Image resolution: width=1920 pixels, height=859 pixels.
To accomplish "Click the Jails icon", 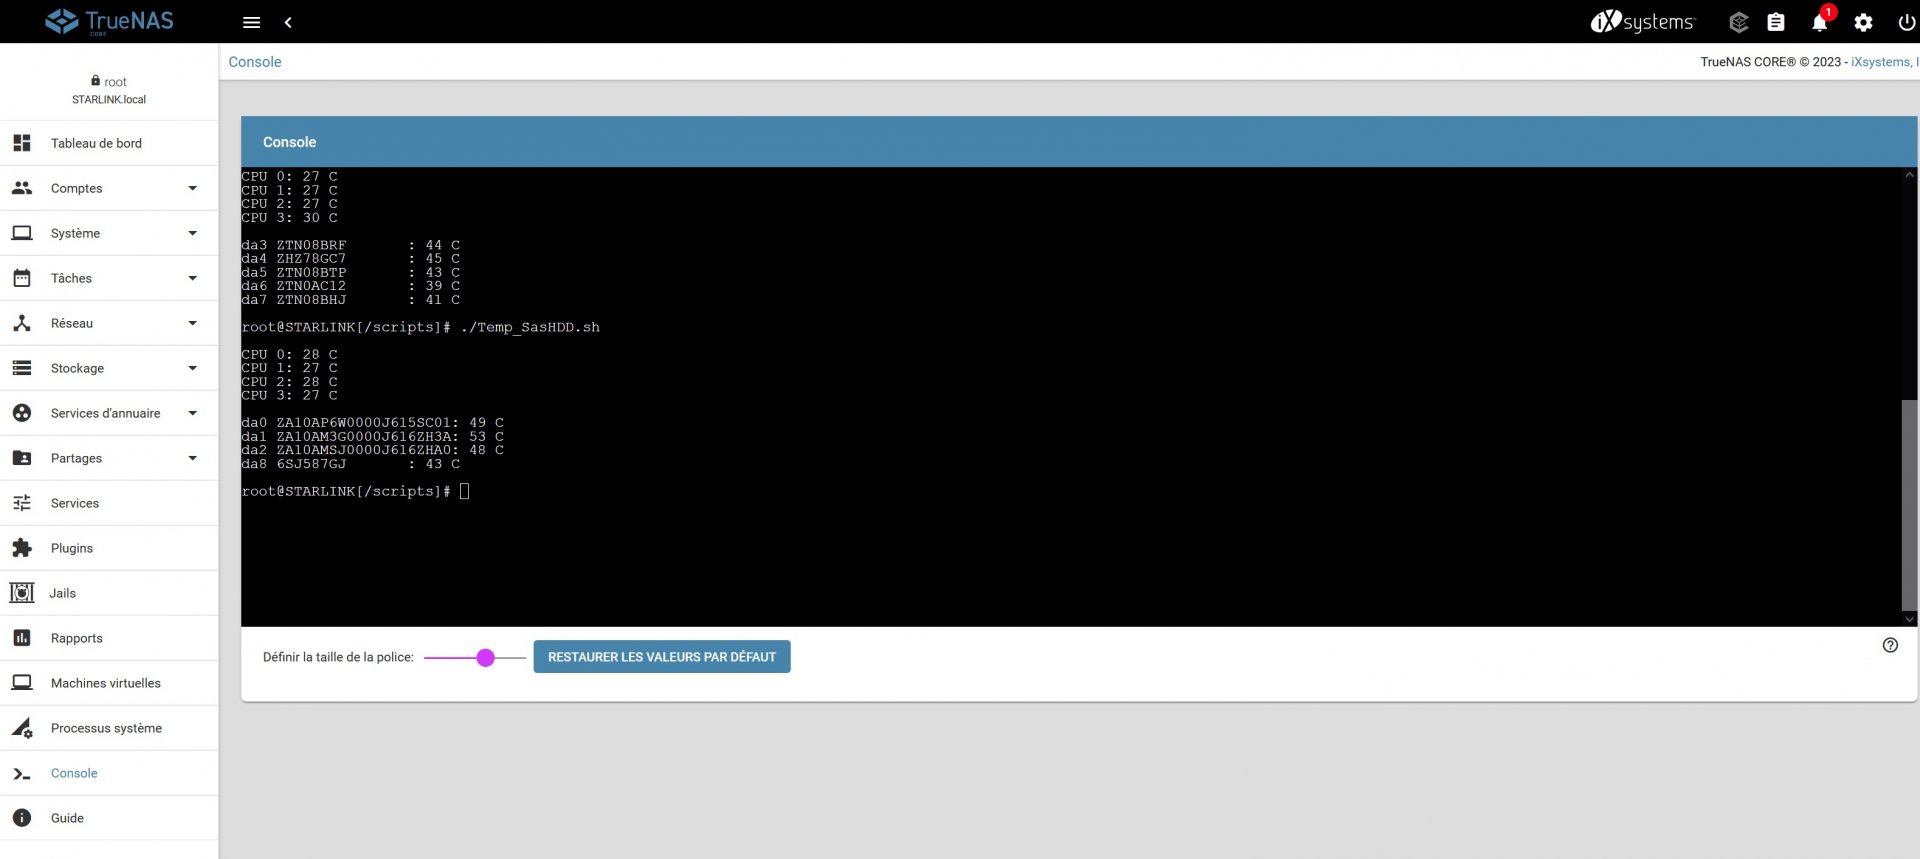I will [22, 593].
